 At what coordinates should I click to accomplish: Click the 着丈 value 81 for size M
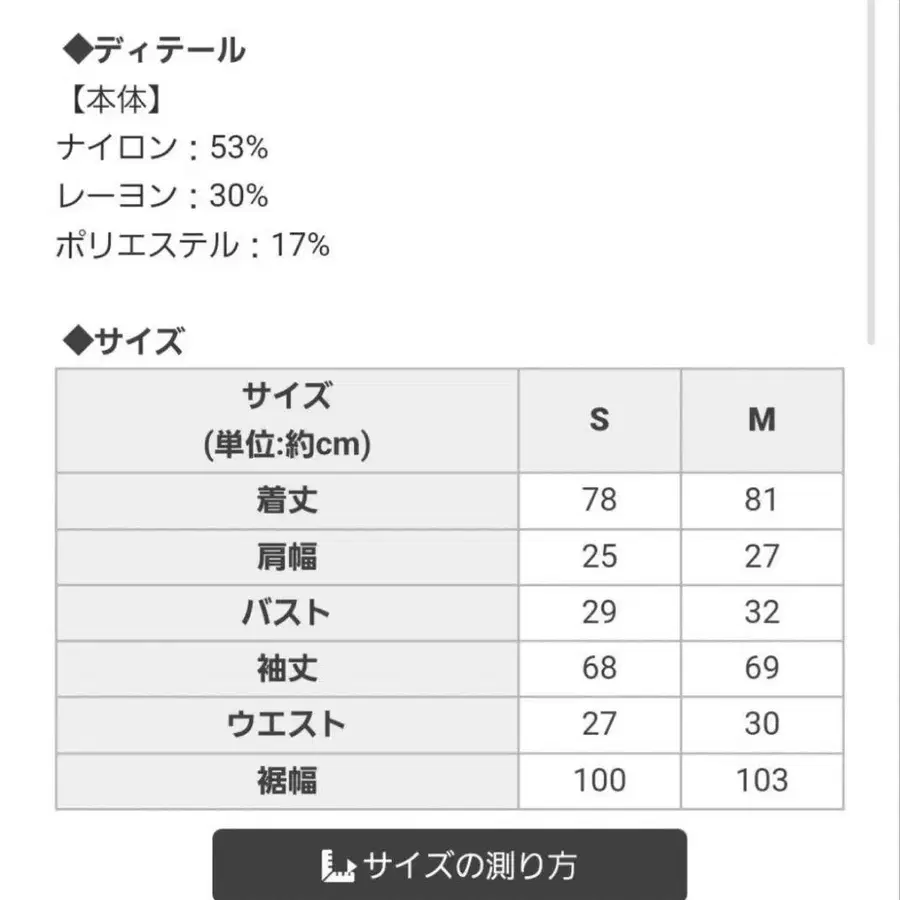coord(761,500)
